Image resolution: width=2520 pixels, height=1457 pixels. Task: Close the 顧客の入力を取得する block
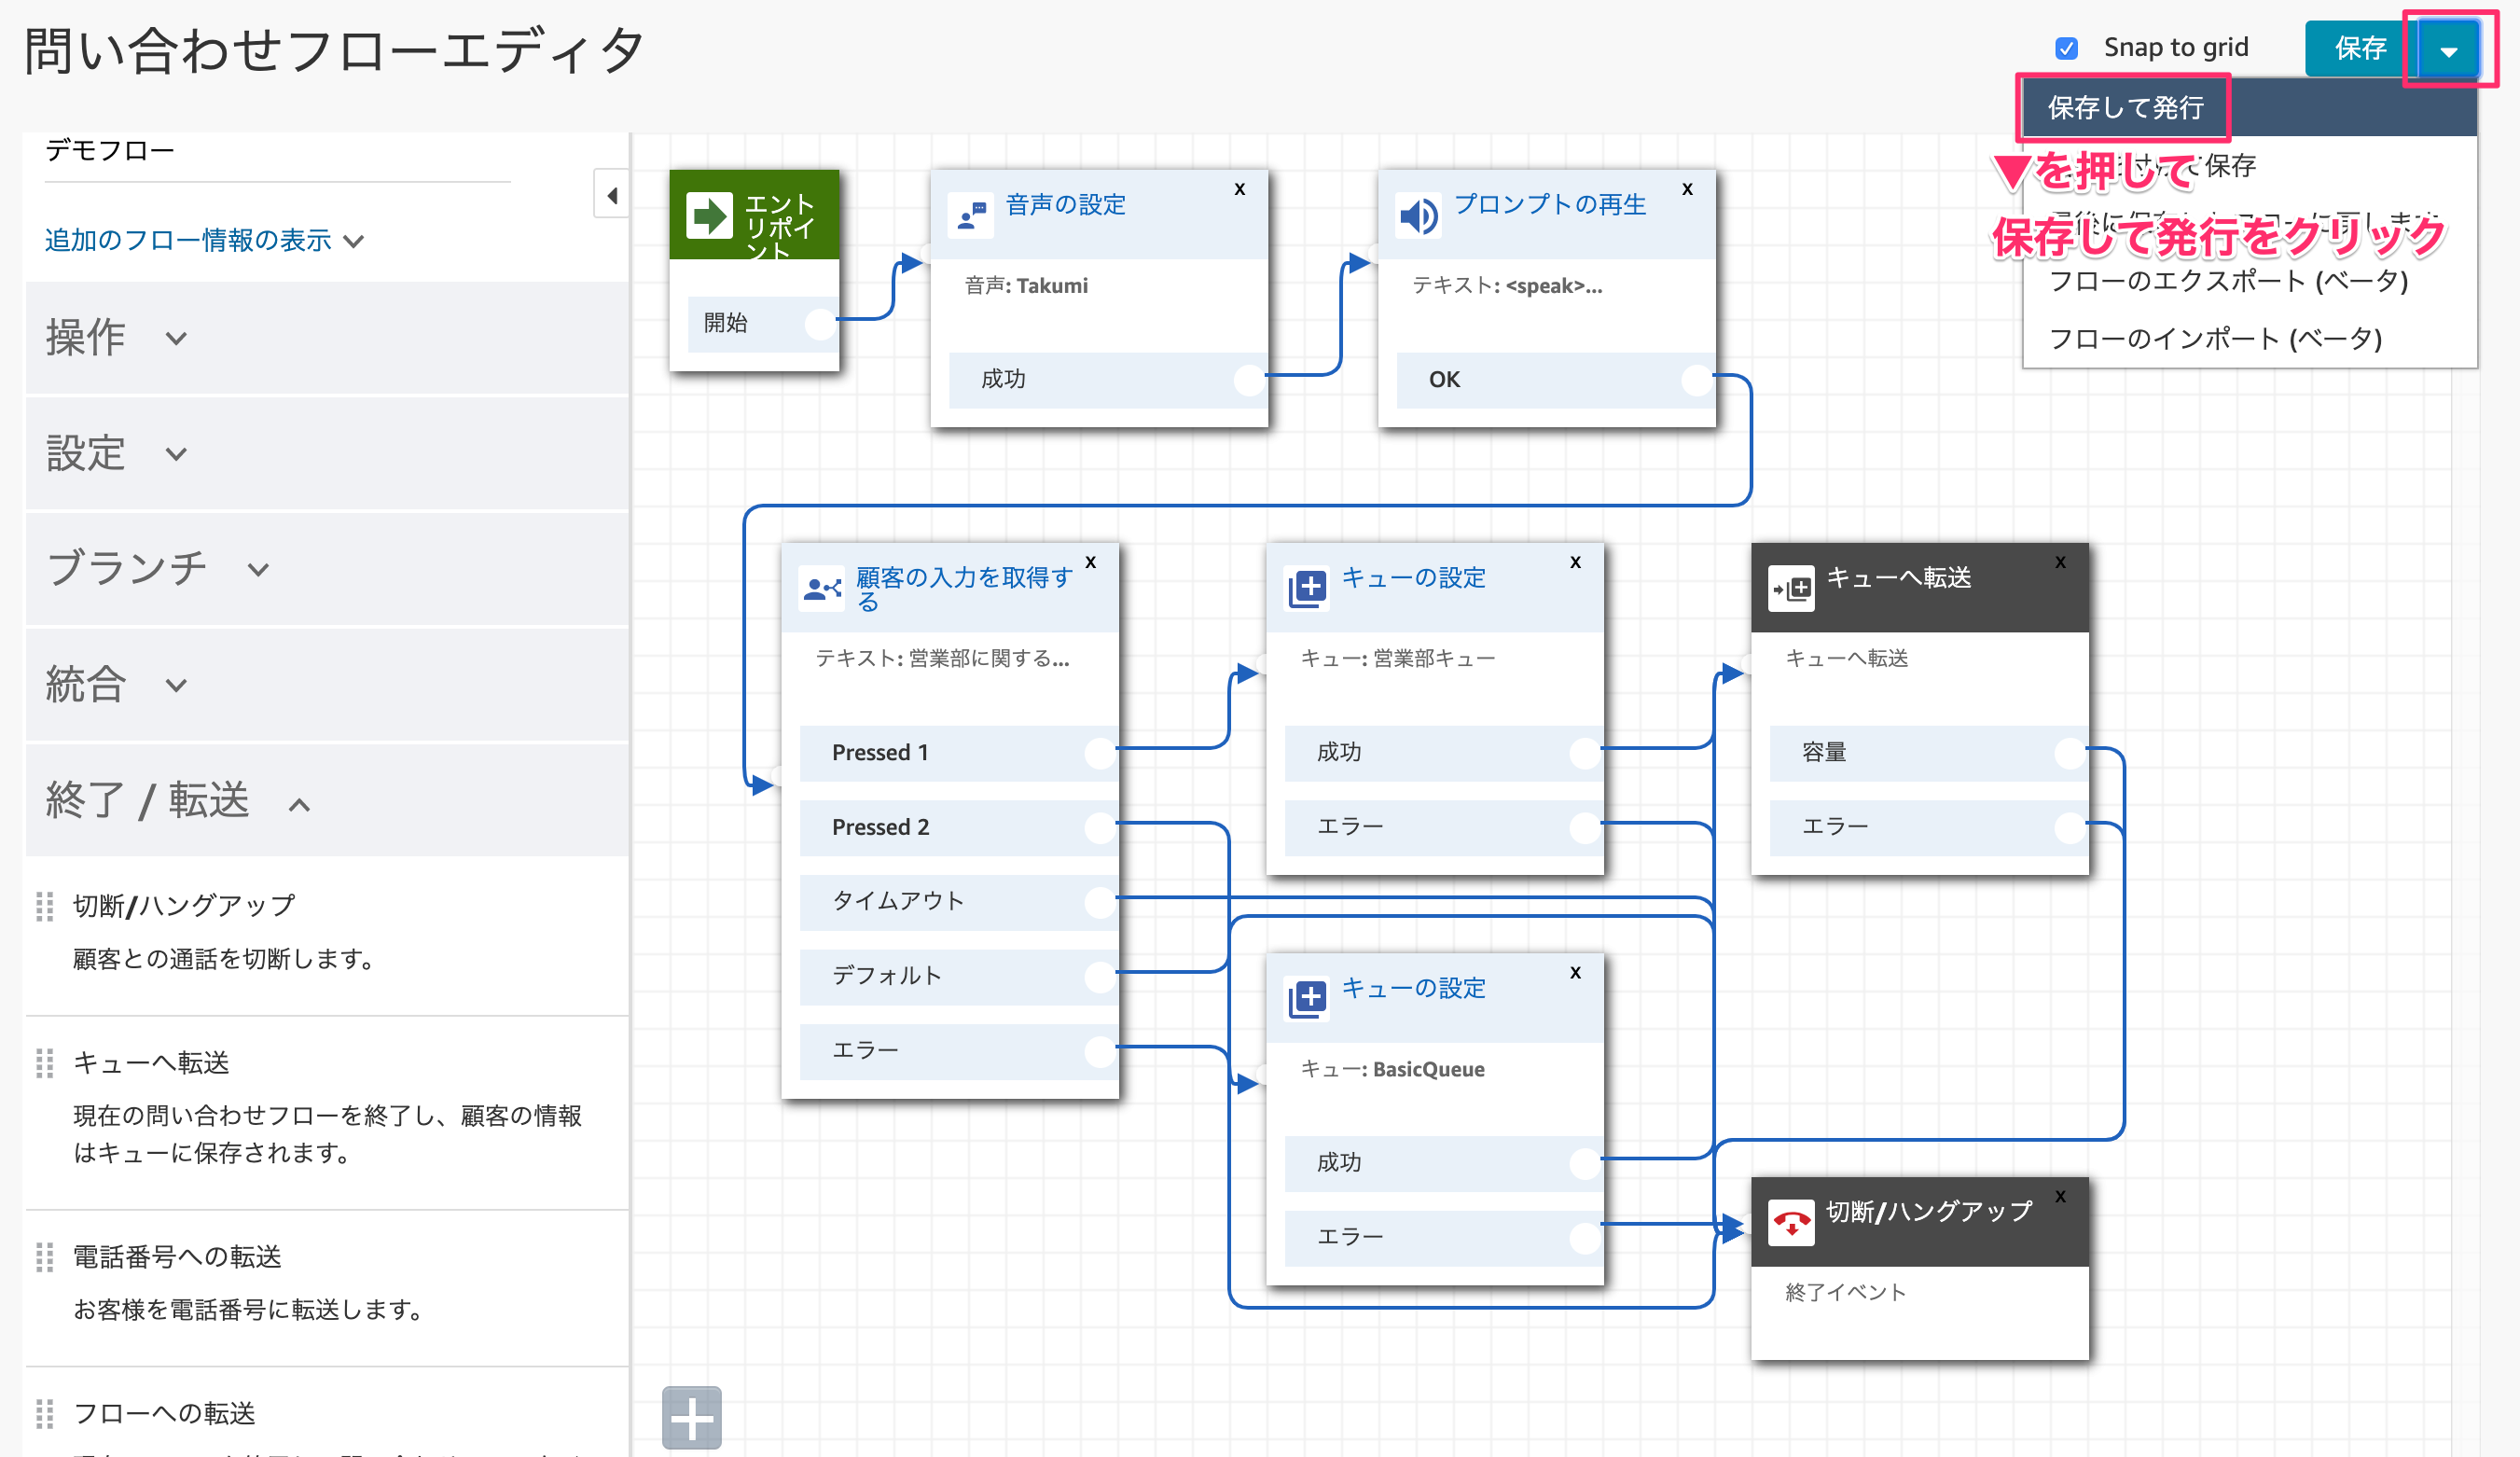click(1091, 562)
